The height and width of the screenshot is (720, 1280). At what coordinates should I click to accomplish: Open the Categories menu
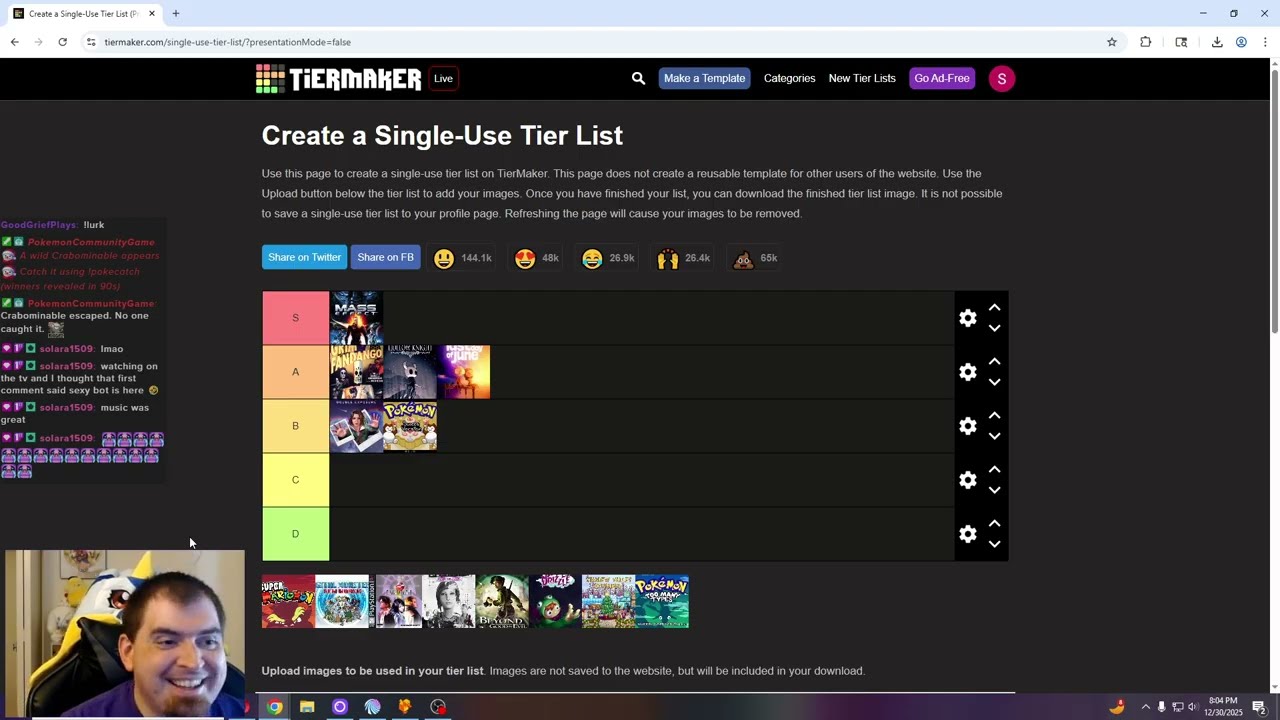(789, 78)
